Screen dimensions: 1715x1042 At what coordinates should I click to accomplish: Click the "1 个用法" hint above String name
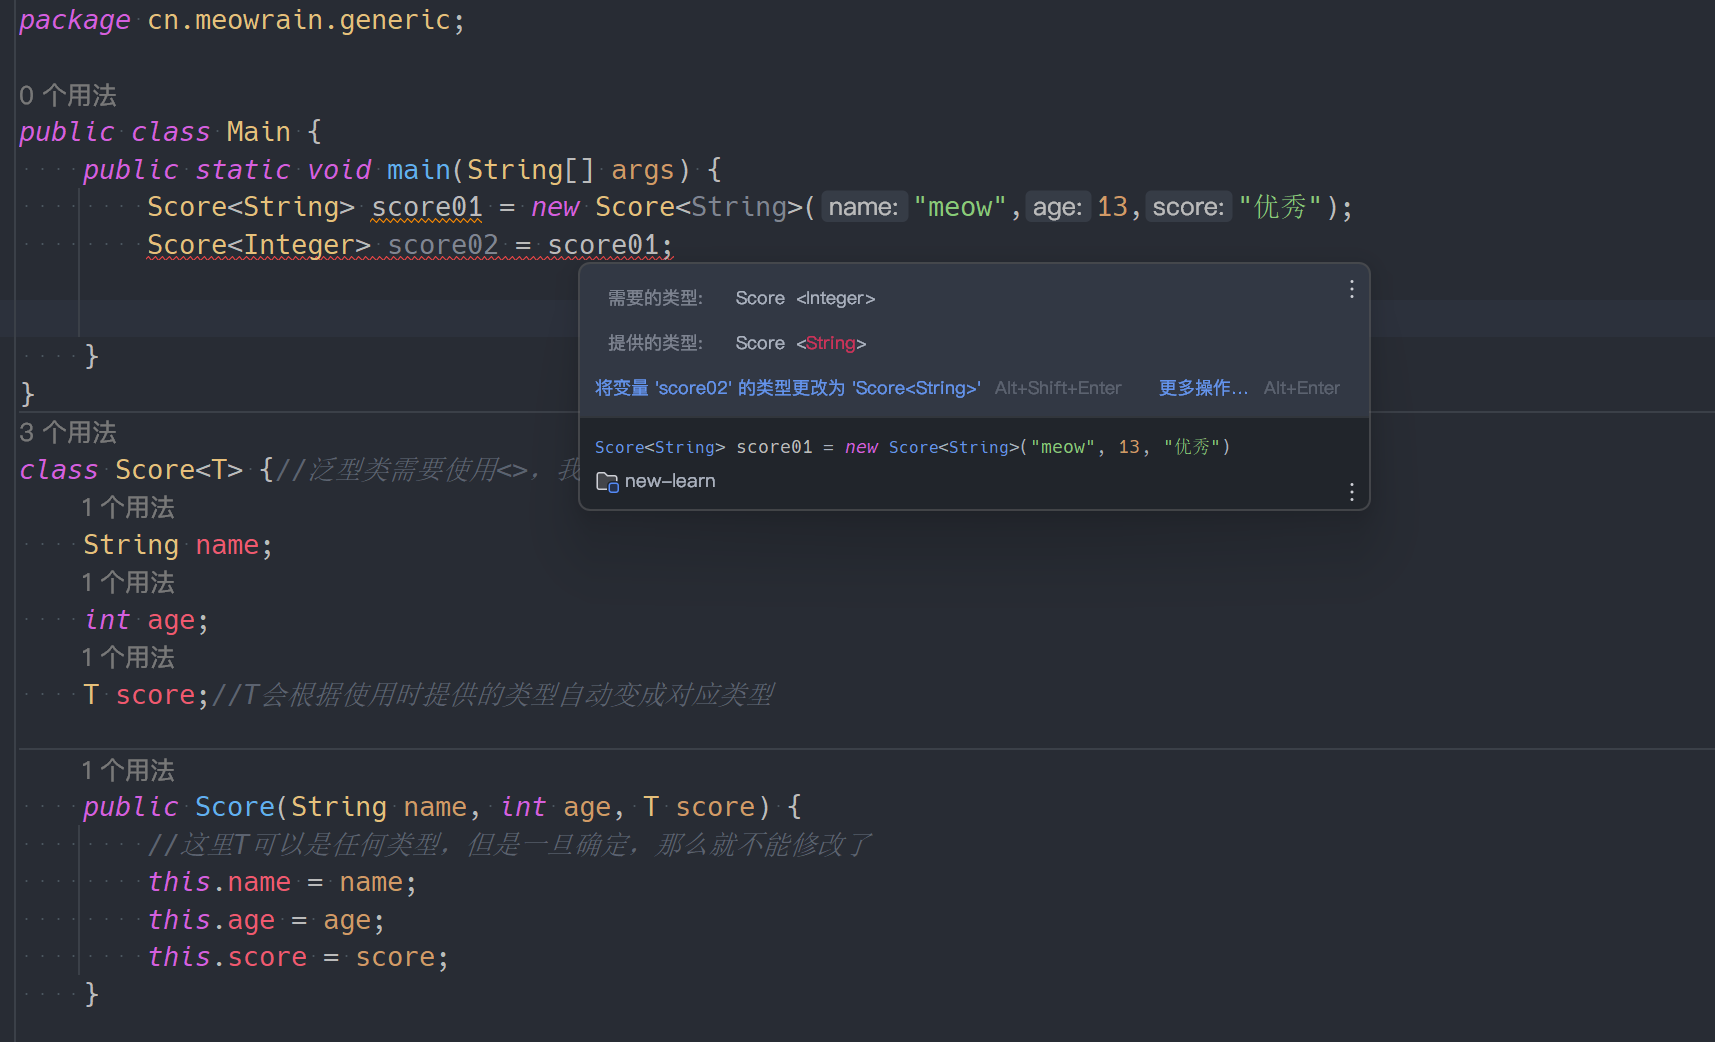click(x=128, y=508)
